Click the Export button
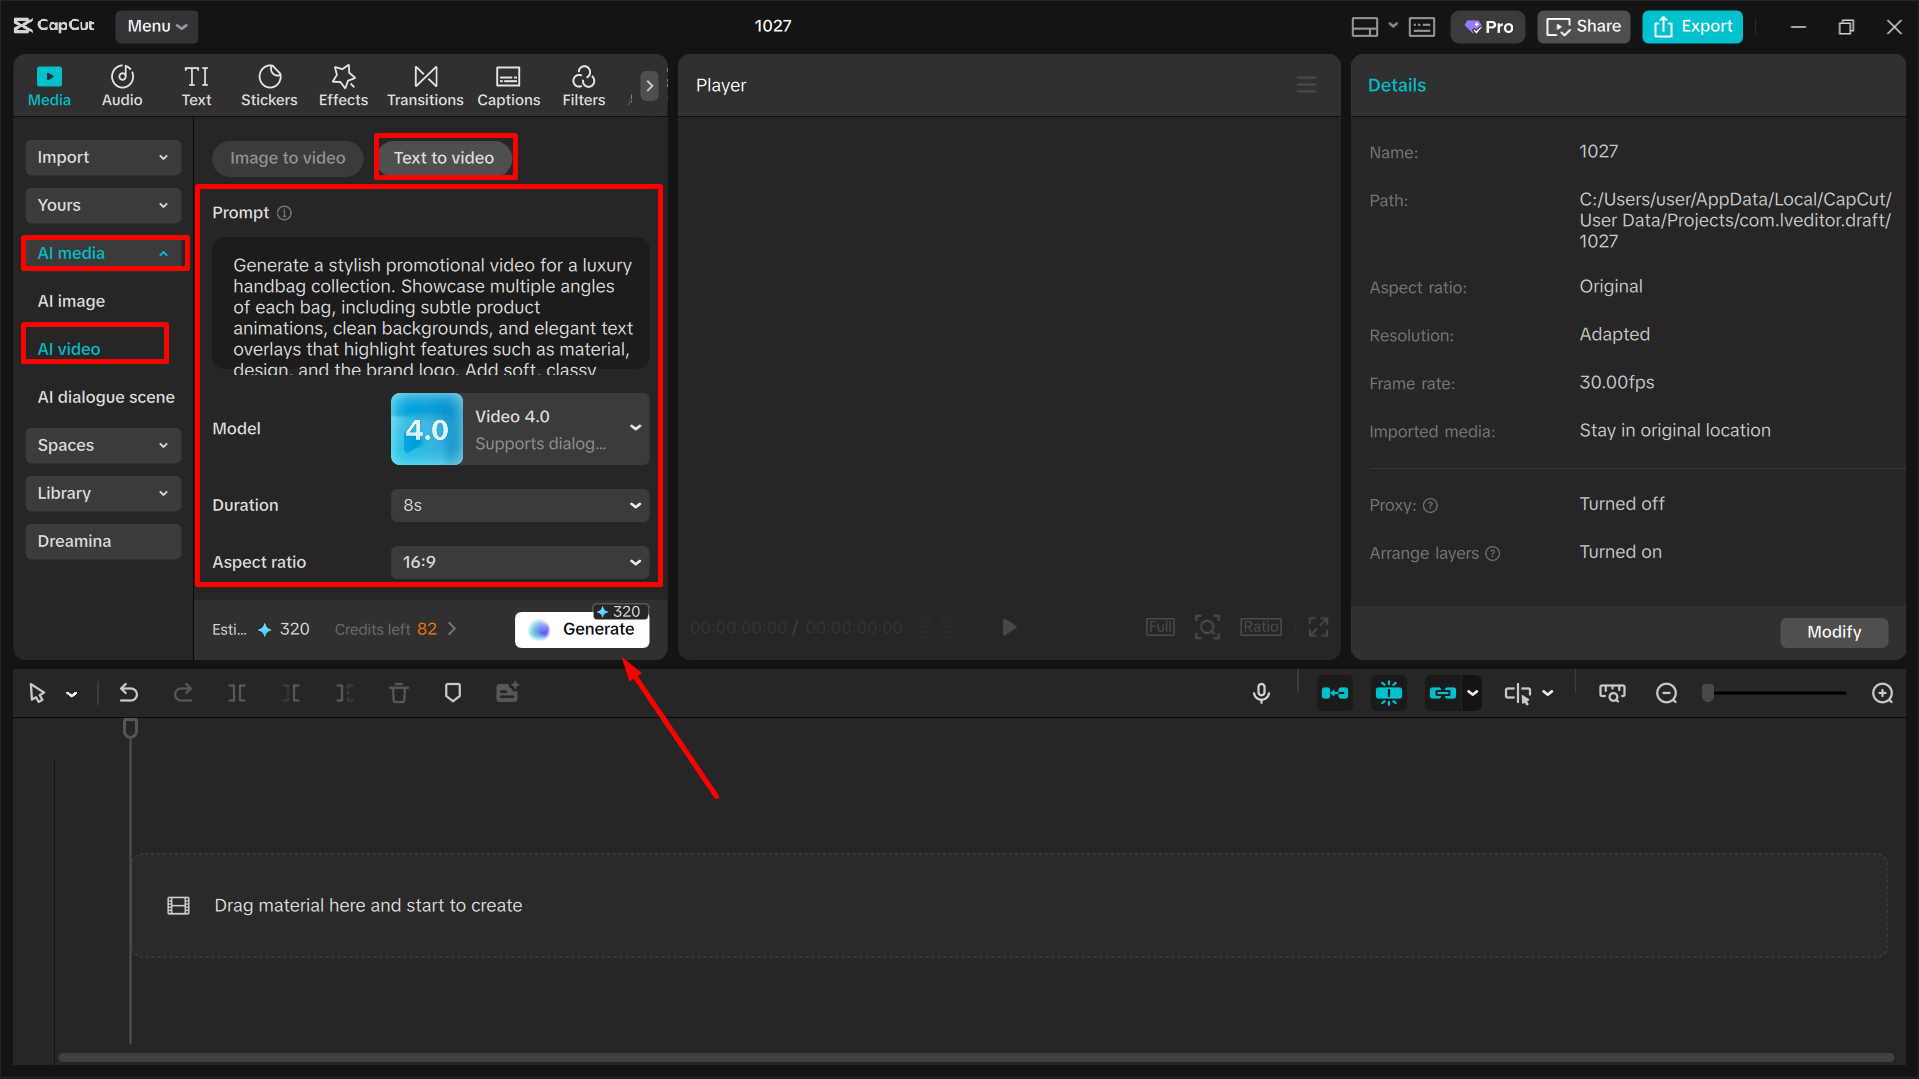The width and height of the screenshot is (1919, 1079). pyautogui.click(x=1691, y=26)
